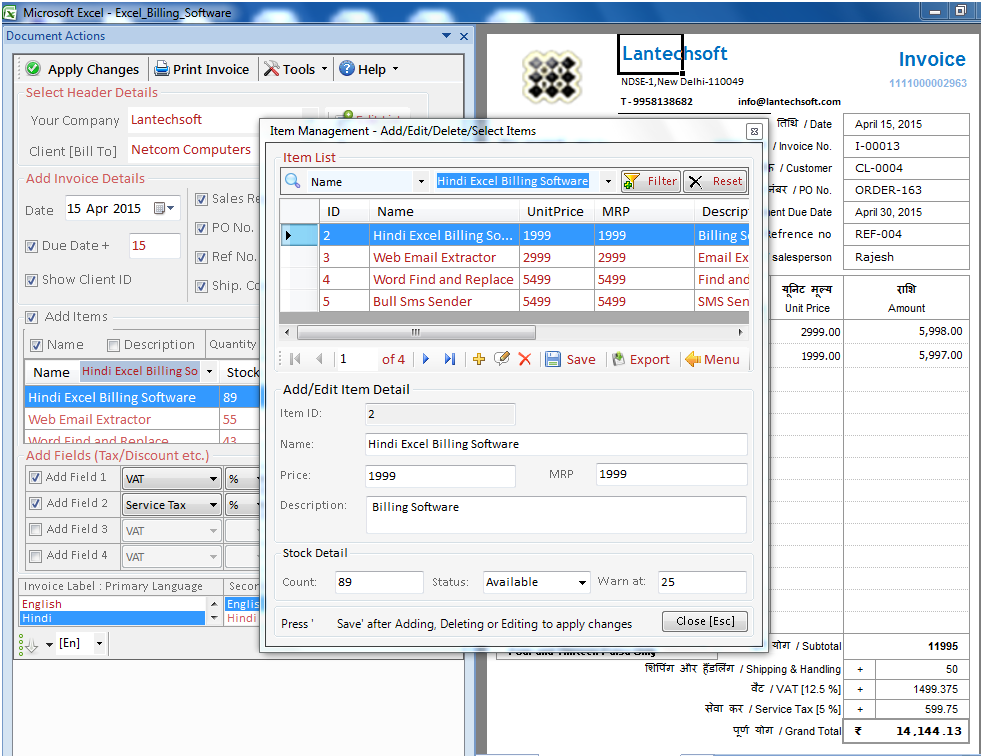
Task: Go to previous item record
Action: pos(320,359)
